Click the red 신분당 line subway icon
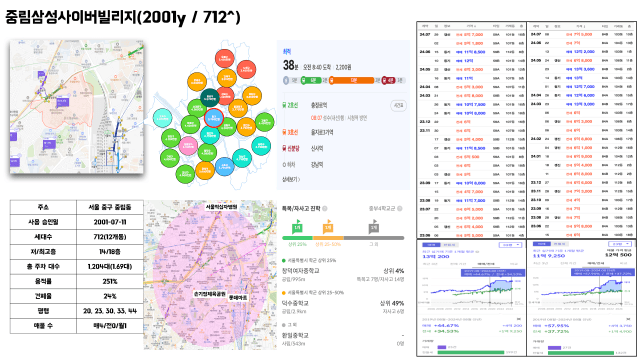The width and height of the screenshot is (640, 360). 284,149
